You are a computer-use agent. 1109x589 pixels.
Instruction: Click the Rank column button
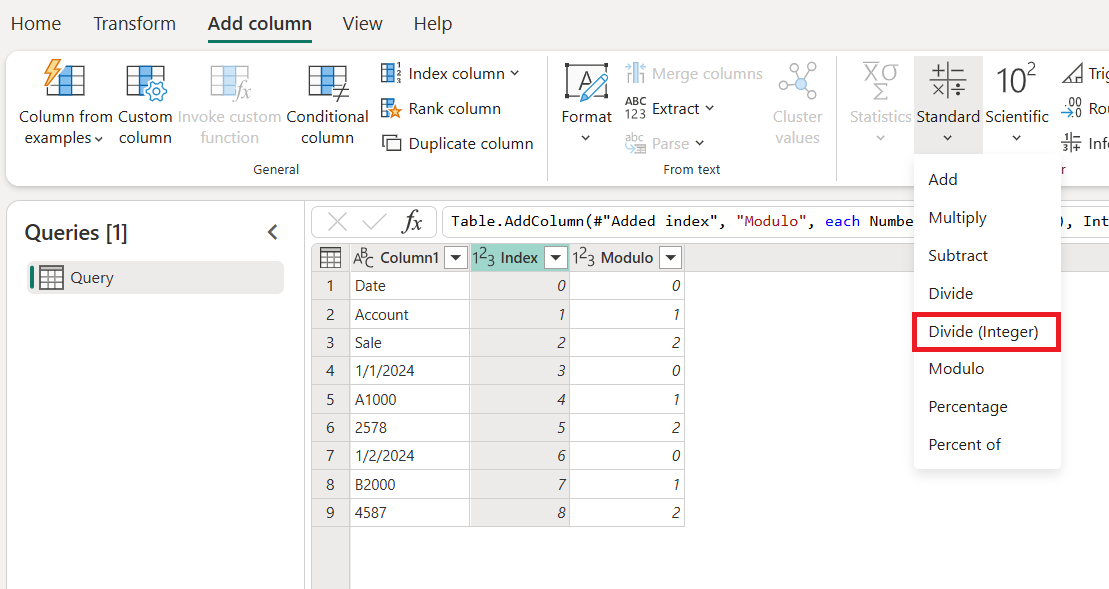click(454, 108)
